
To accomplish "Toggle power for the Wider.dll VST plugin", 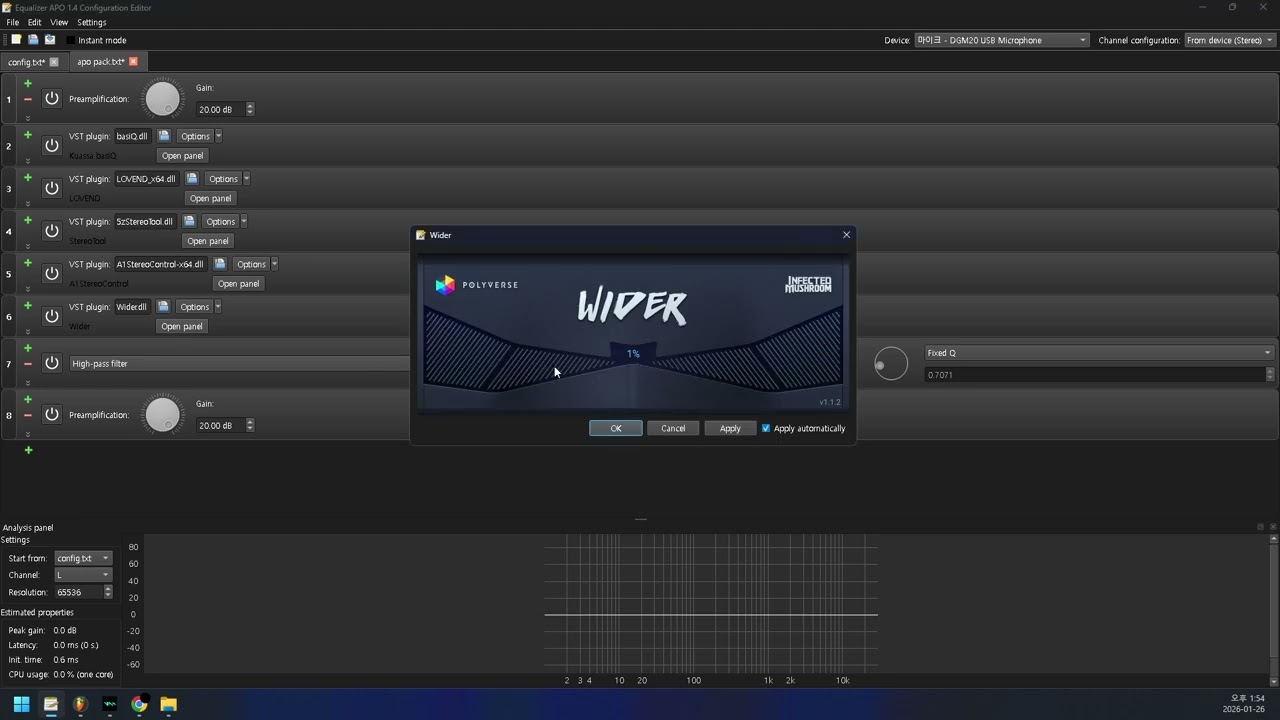I will pos(52,316).
